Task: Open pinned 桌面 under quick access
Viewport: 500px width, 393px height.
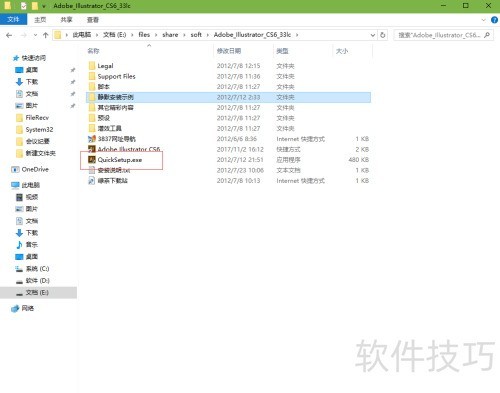Action: [32, 70]
